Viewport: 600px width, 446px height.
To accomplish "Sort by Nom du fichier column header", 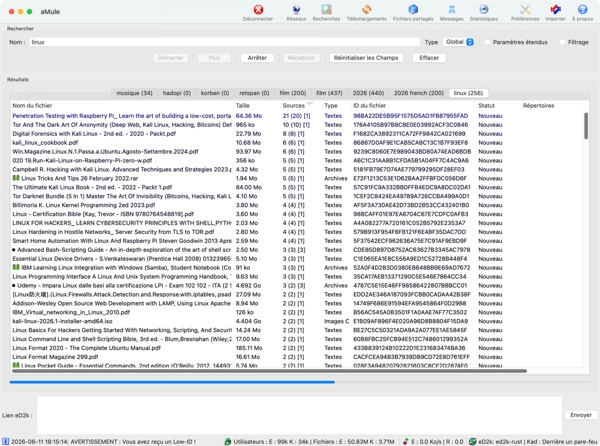I will click(122, 106).
